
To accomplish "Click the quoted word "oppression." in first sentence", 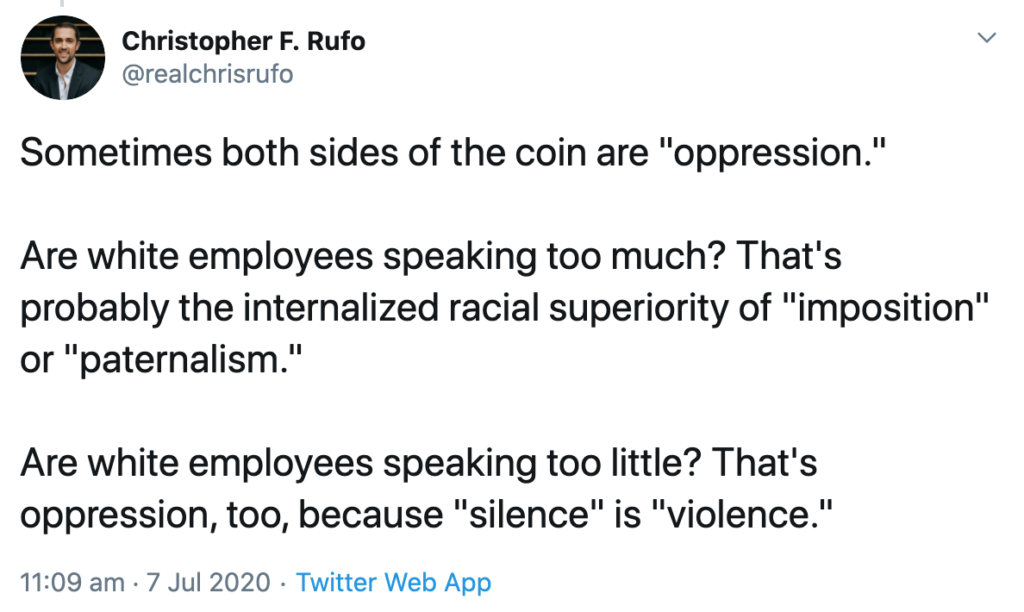I will click(773, 153).
